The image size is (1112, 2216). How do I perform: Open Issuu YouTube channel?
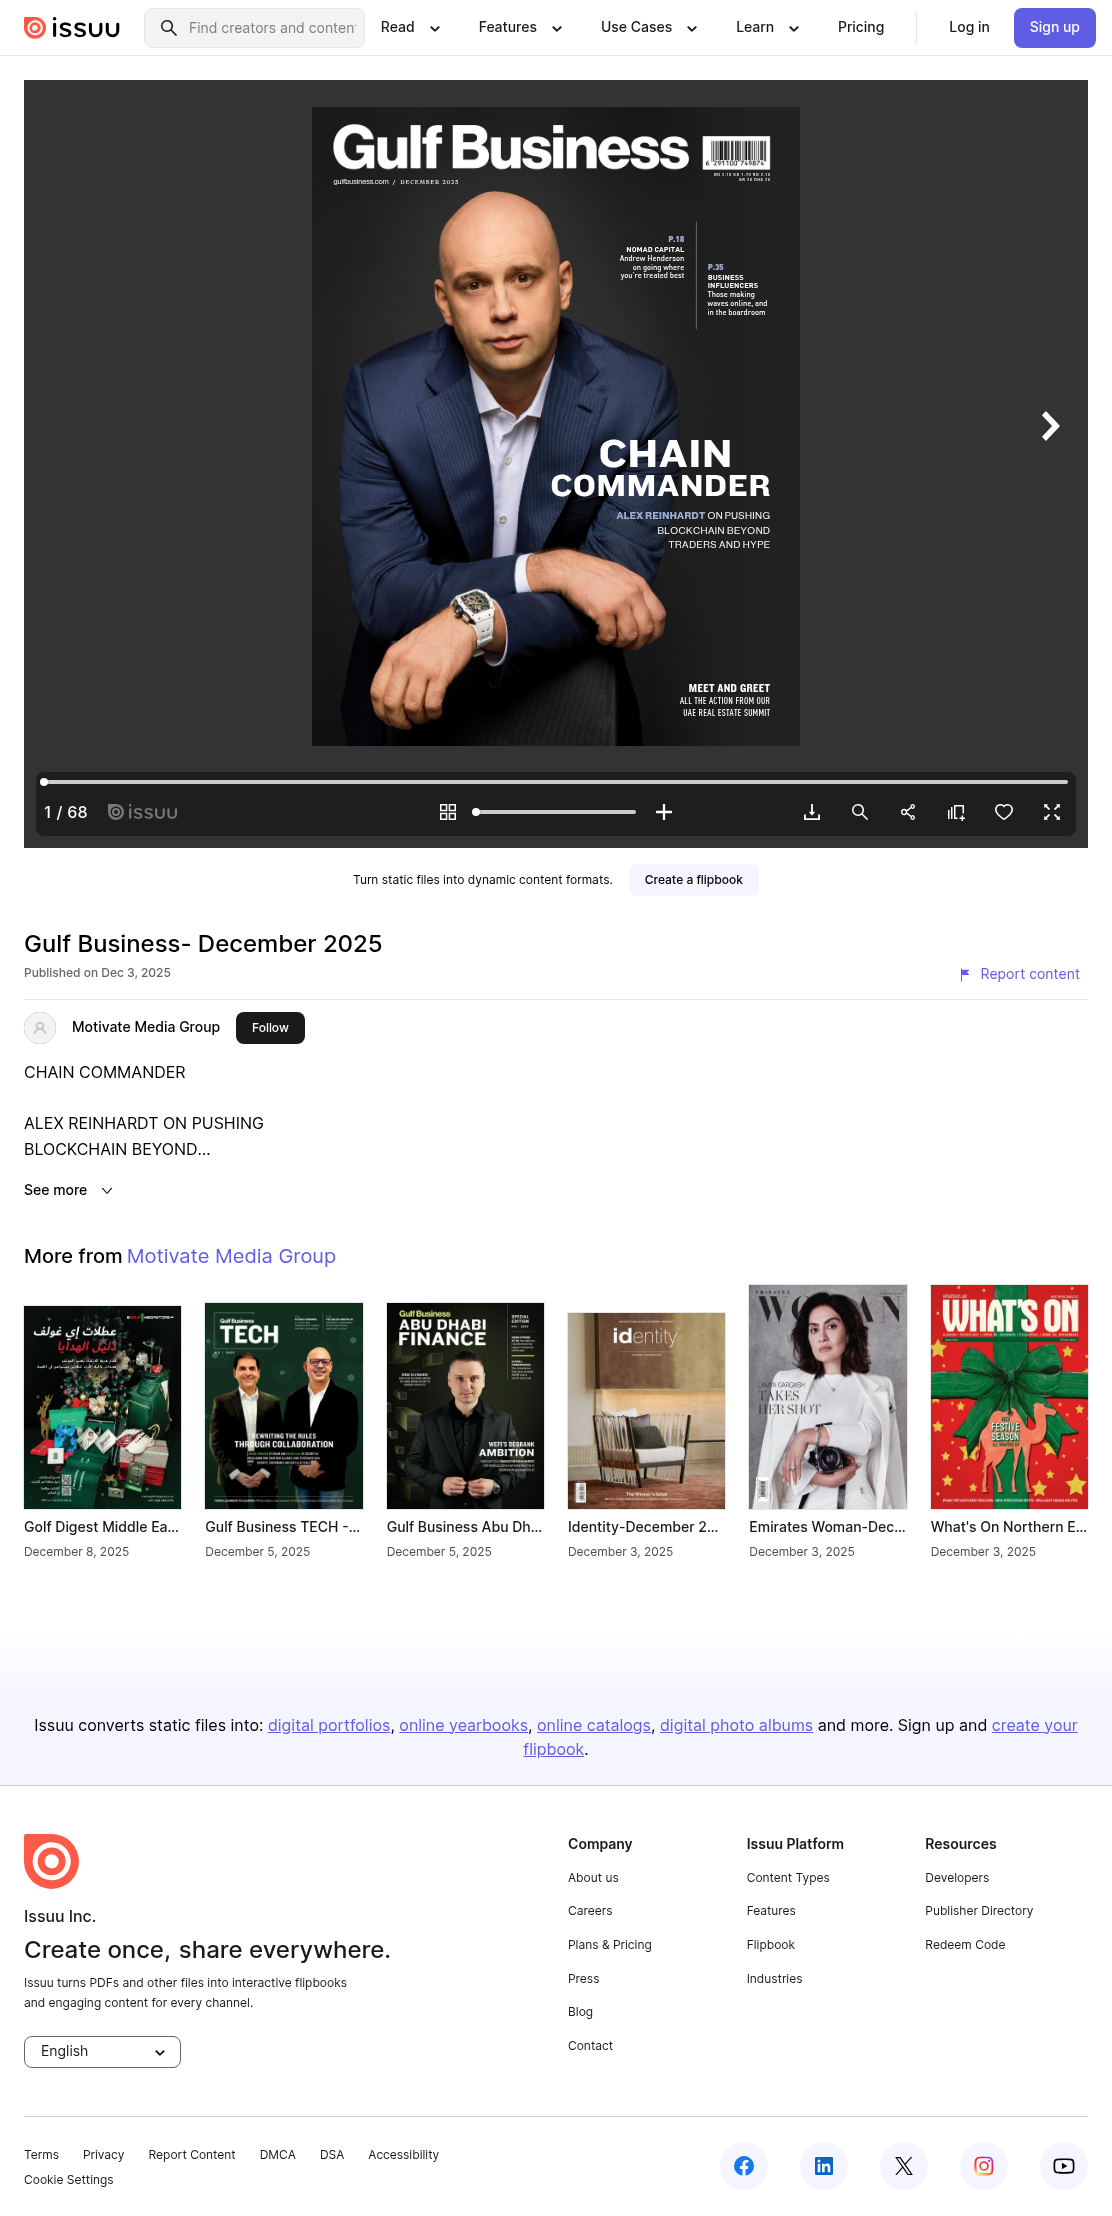tap(1064, 2166)
